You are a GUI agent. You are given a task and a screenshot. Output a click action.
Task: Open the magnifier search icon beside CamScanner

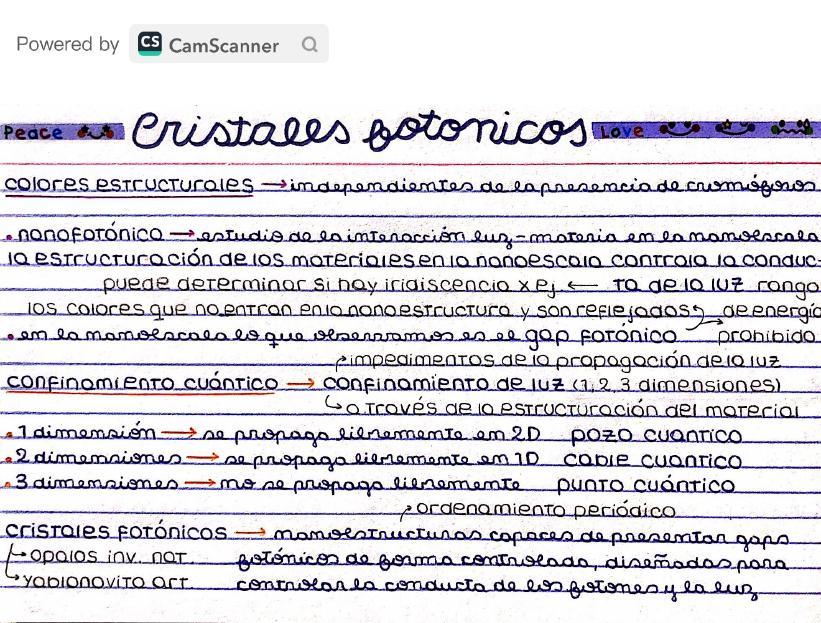coord(309,44)
